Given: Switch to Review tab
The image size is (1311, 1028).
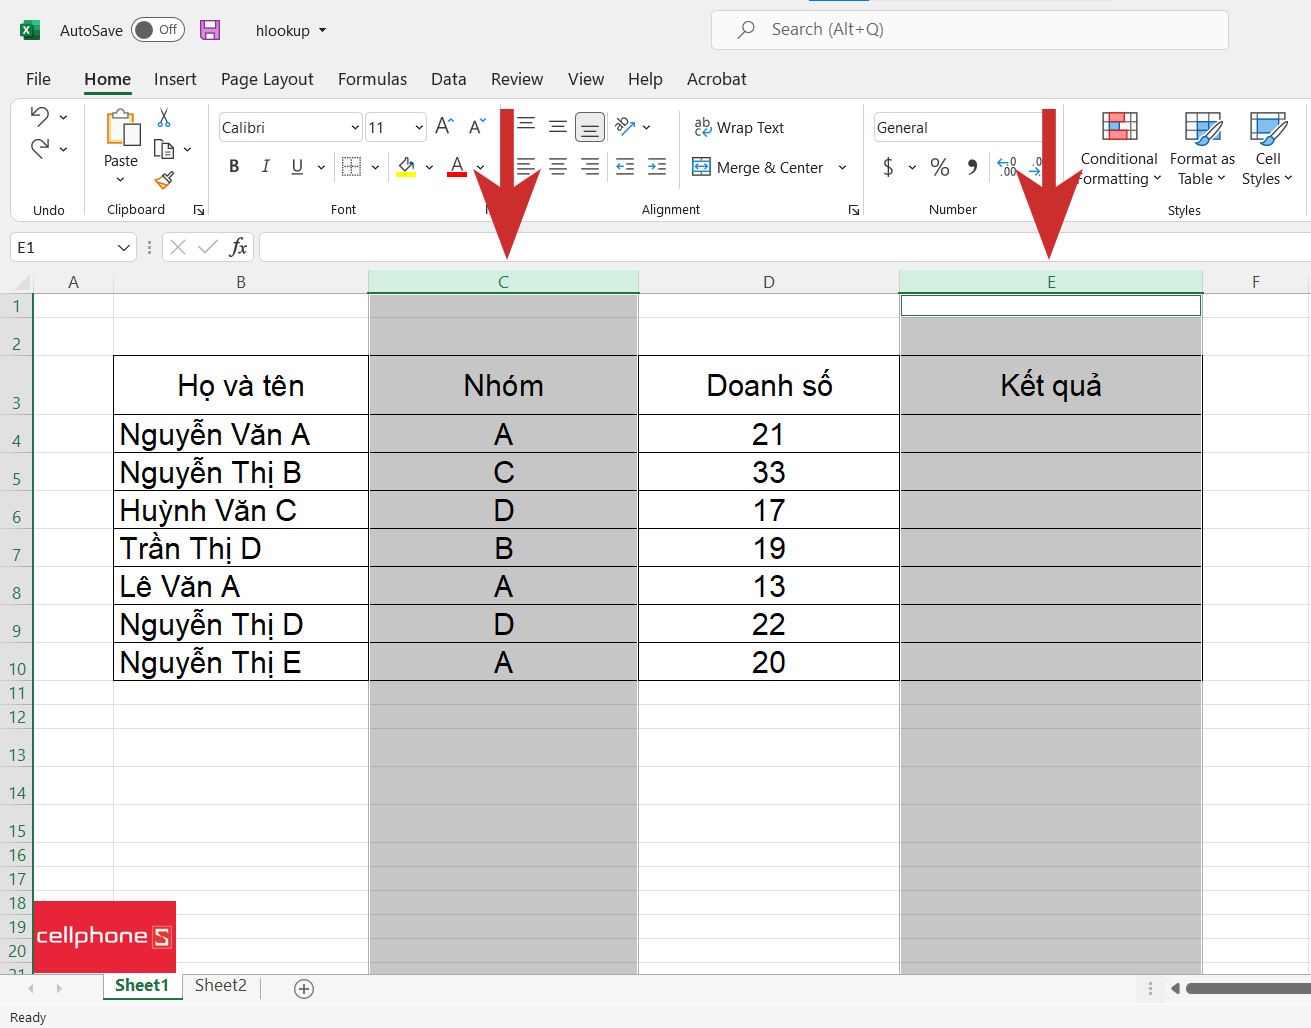Looking at the screenshot, I should click(x=517, y=79).
